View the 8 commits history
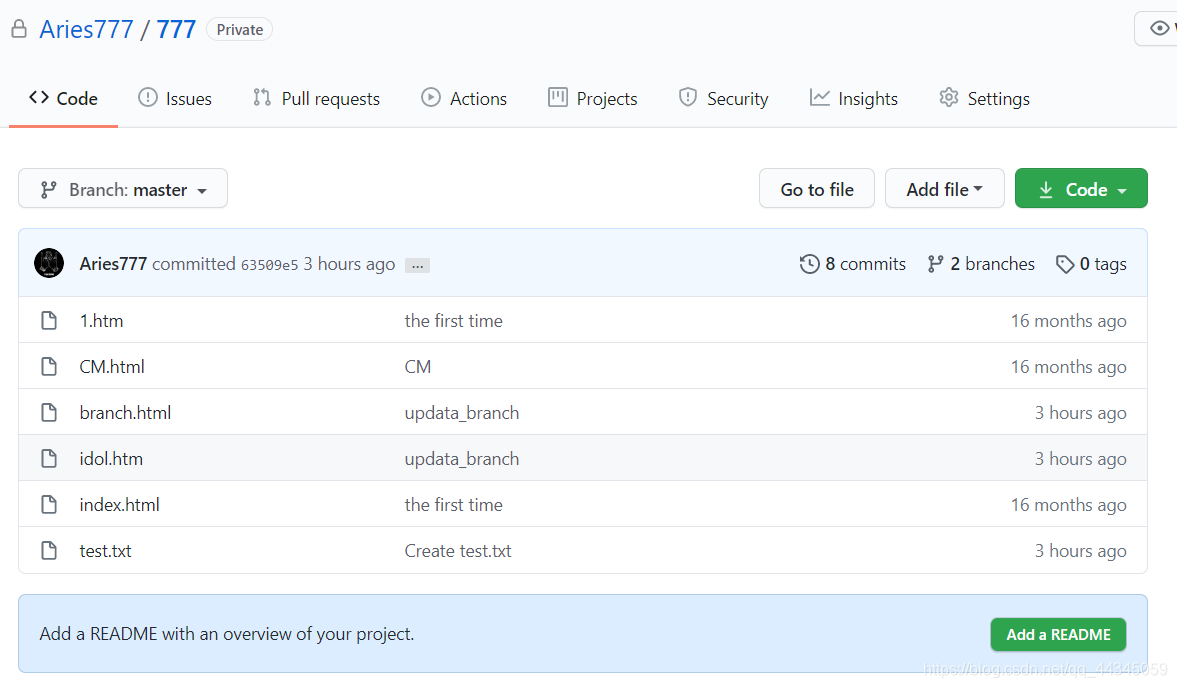Viewport: 1177px width, 688px height. 853,264
